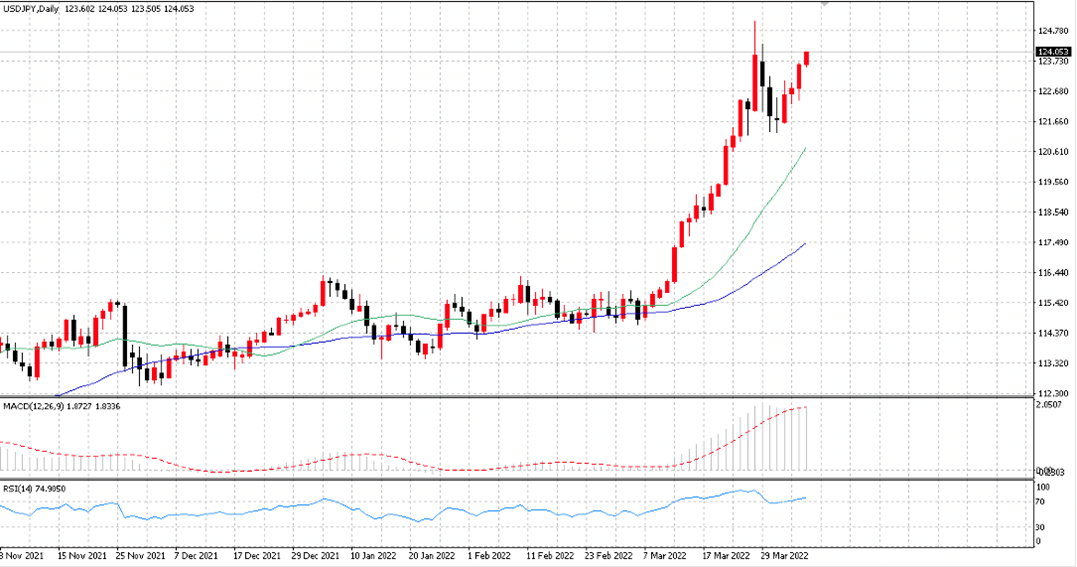This screenshot has width=1077, height=567.
Task: Click the 10 Jan 2022 date label
Action: pos(373,555)
